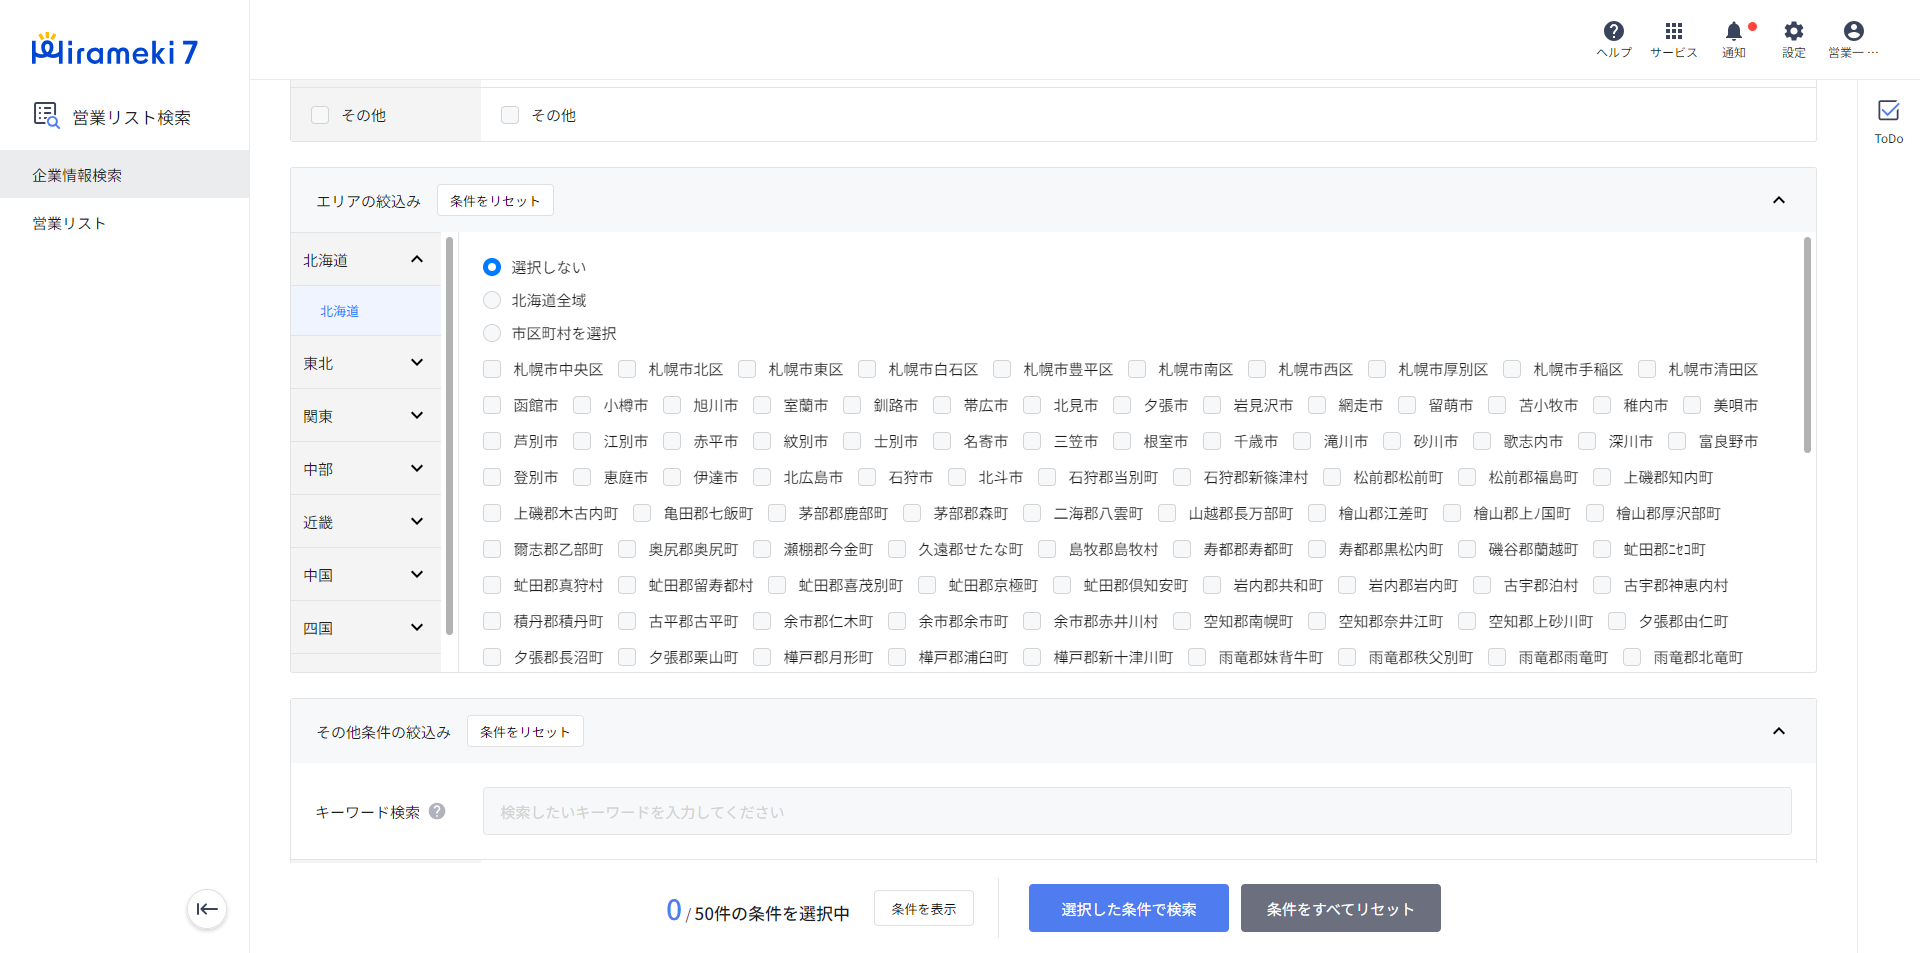Click the municipality list scrollbar
Screen dimensions: 1920x953
coord(1807,345)
